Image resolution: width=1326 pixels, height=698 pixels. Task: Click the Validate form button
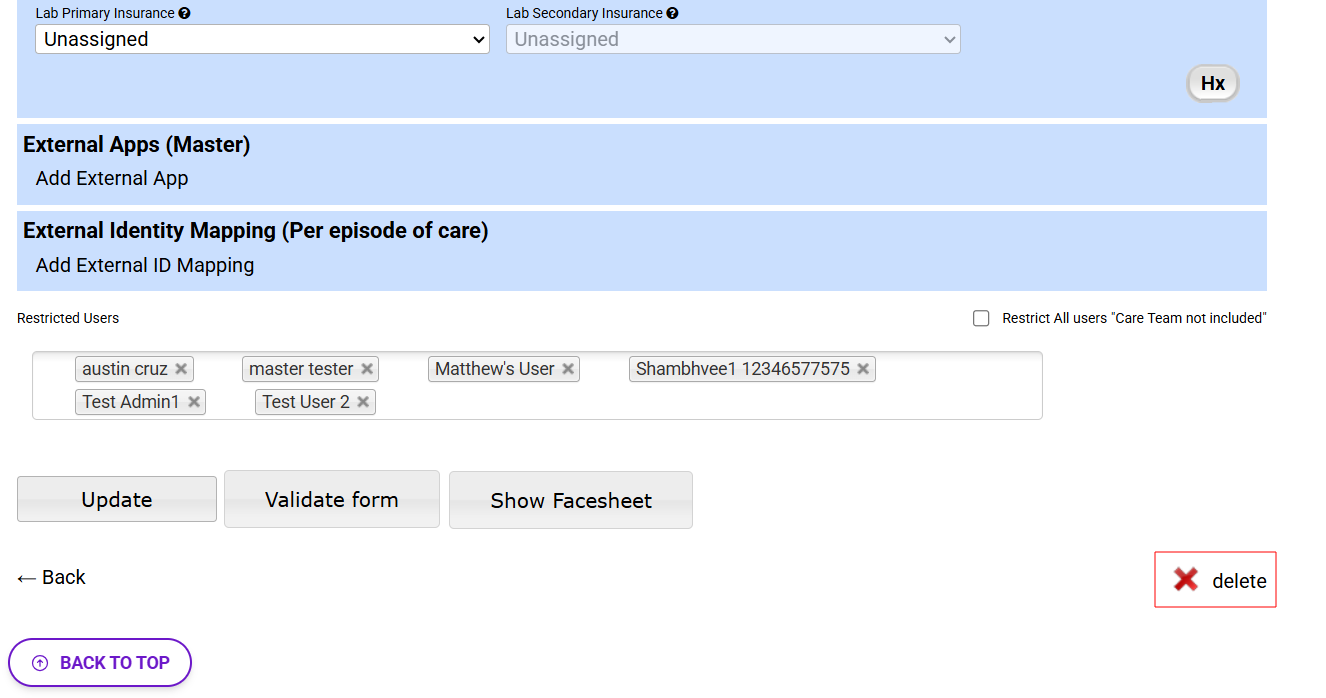(x=332, y=499)
